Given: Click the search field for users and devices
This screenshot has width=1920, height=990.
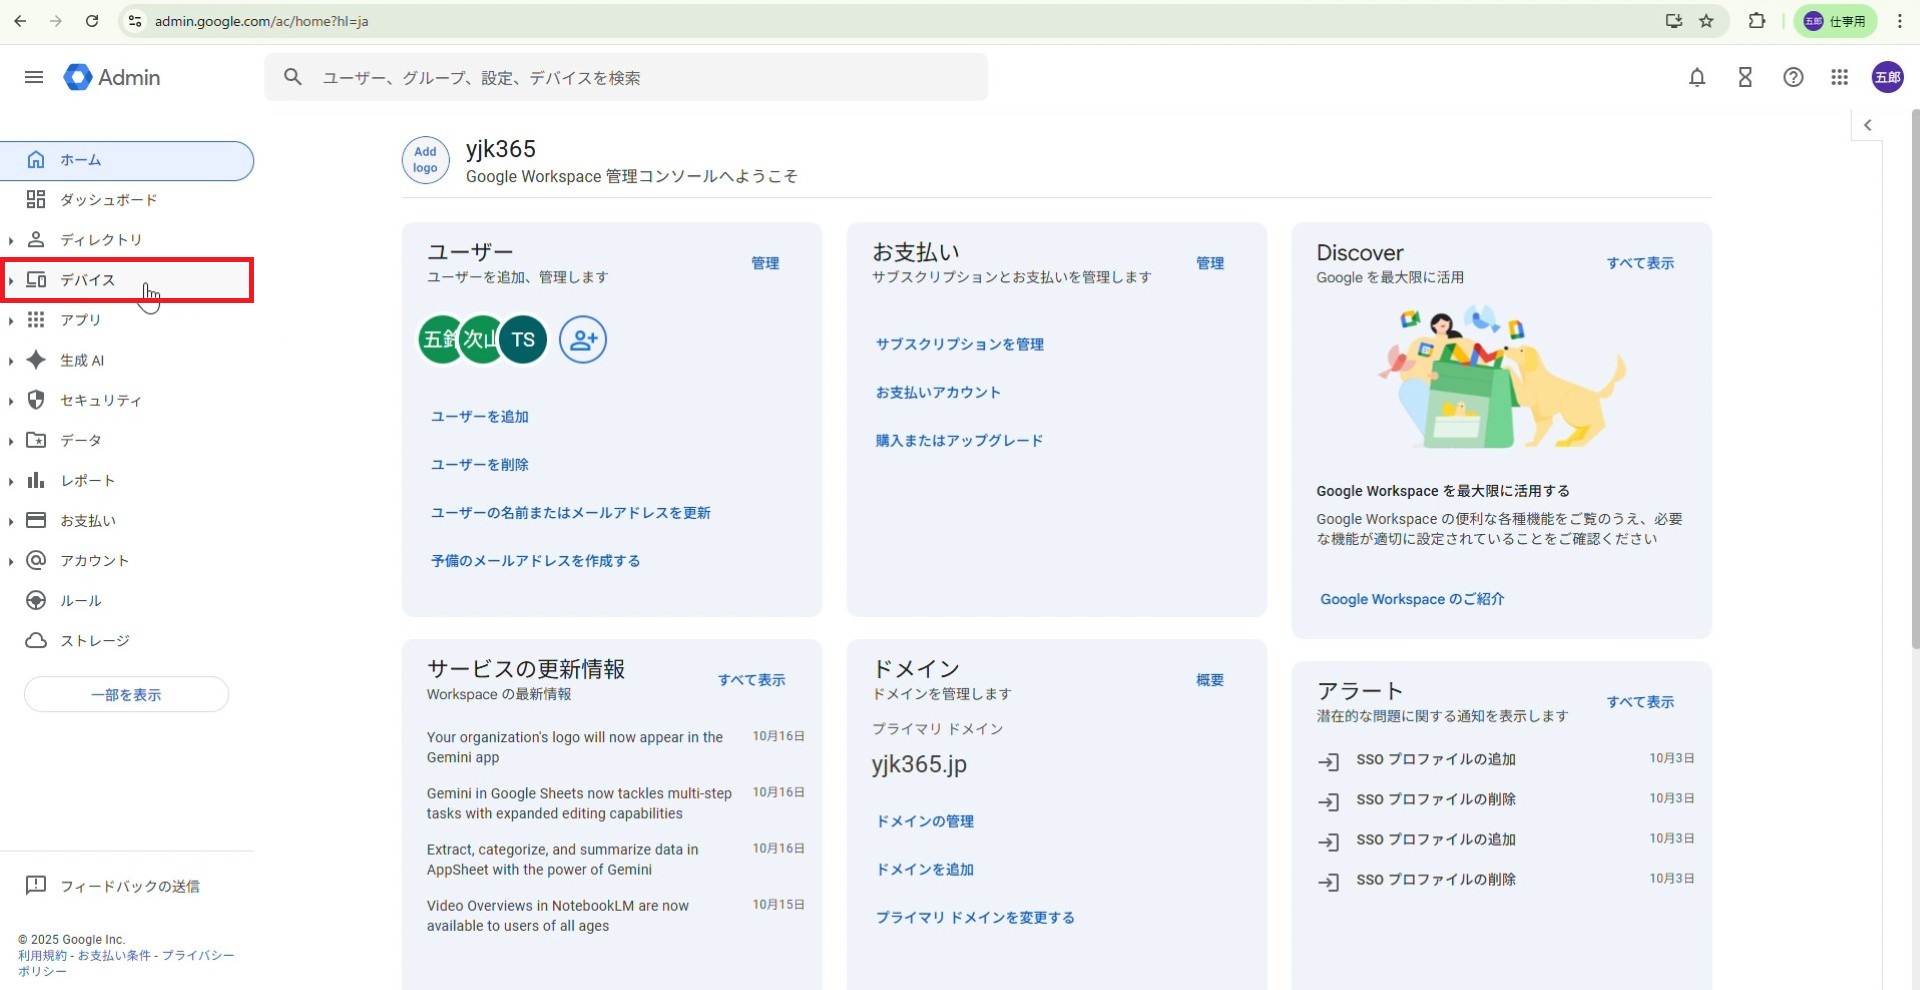Looking at the screenshot, I should [640, 78].
